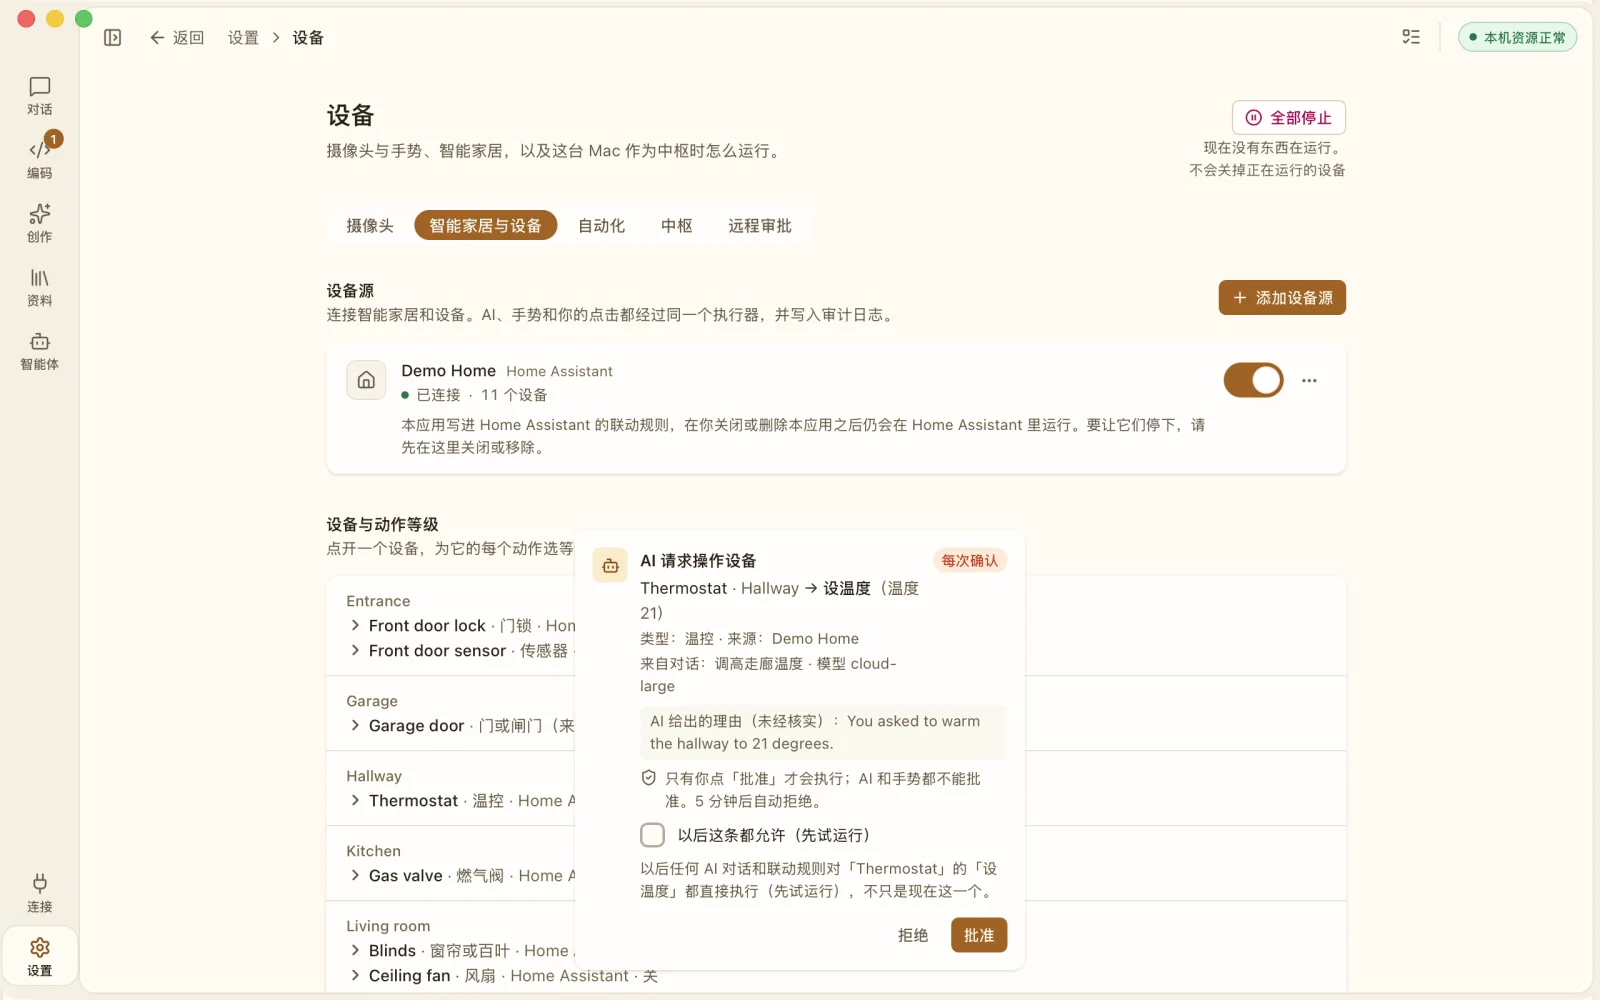Open the 创作 creation sidebar icon

39,223
